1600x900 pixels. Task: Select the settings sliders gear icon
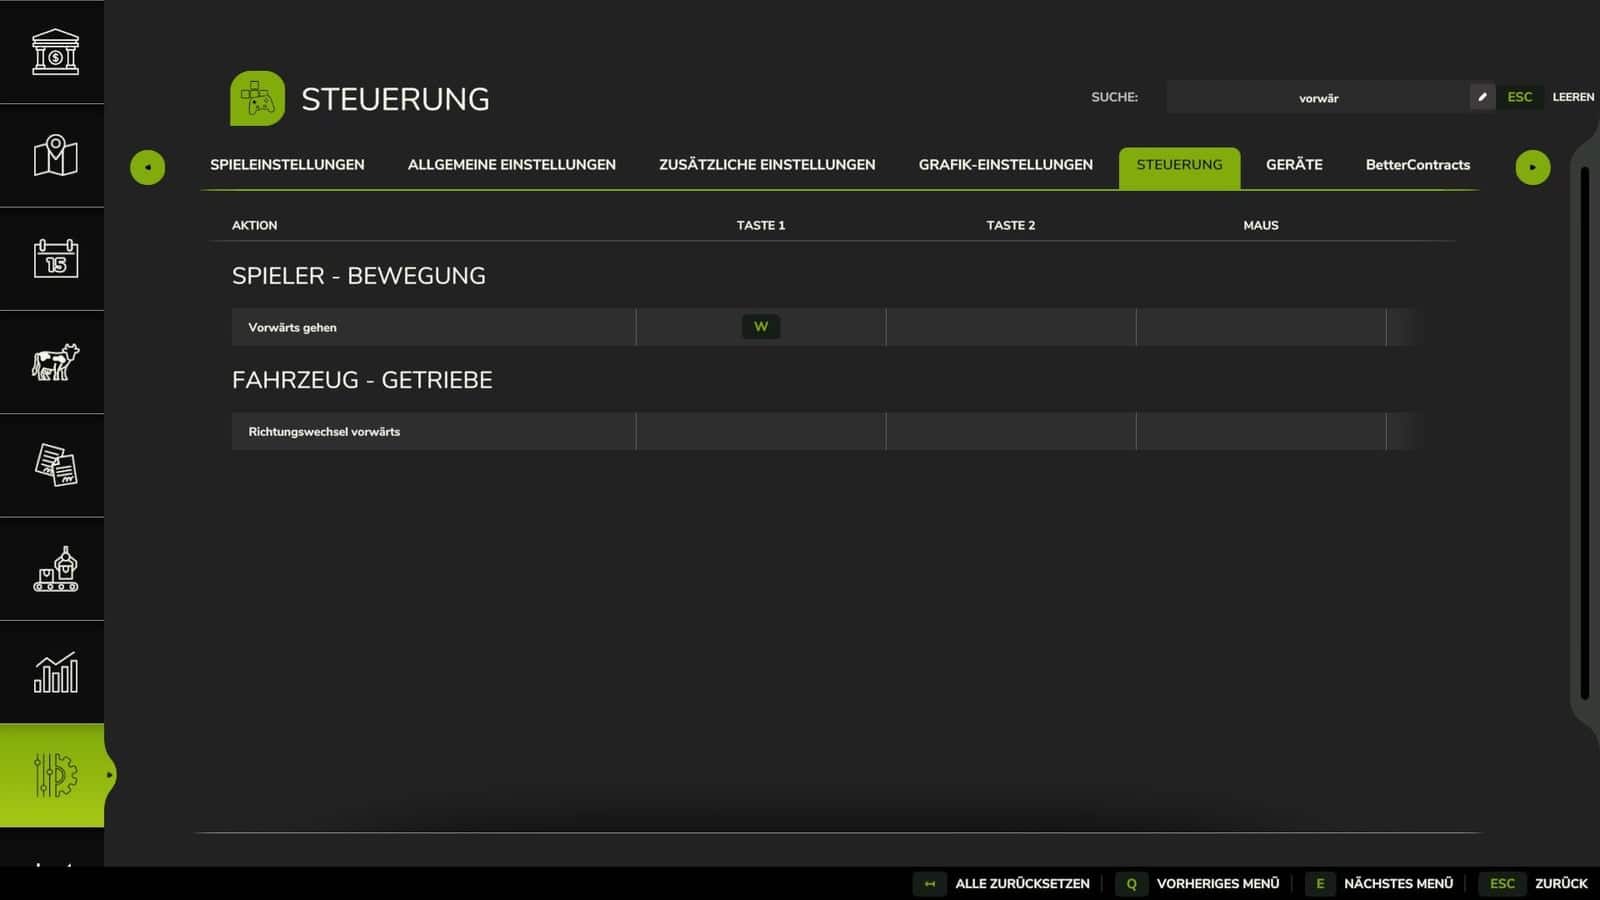(x=55, y=775)
